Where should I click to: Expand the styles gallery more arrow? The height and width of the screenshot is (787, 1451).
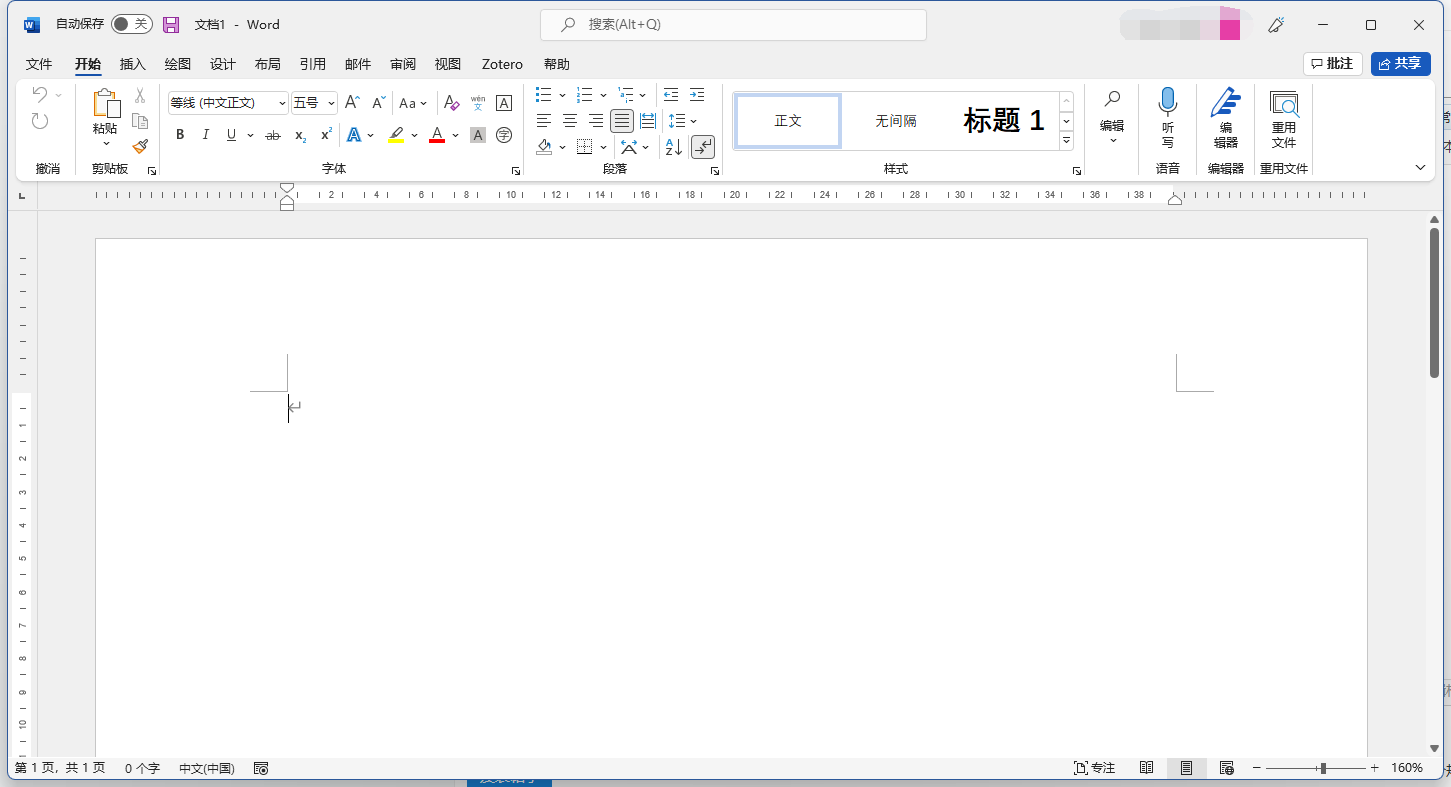pyautogui.click(x=1066, y=142)
